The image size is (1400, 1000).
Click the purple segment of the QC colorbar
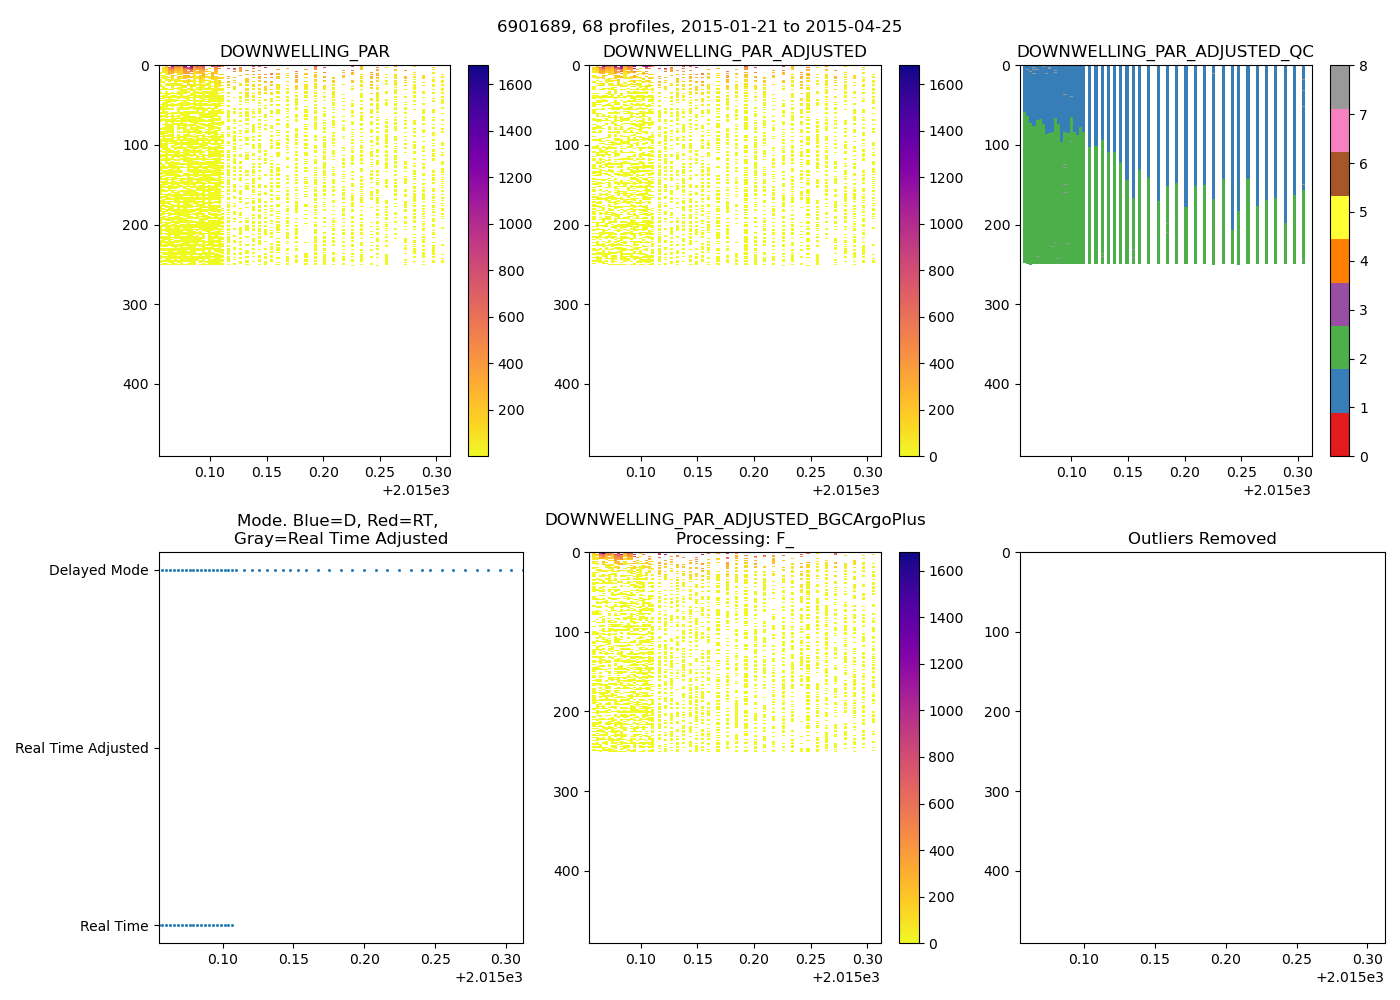point(1340,304)
